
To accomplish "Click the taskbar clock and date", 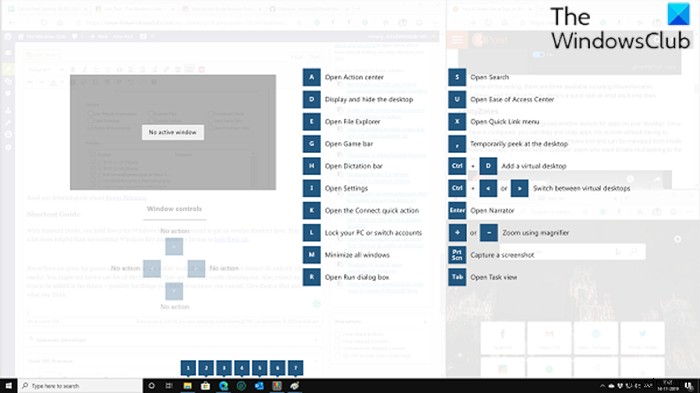I will [x=668, y=386].
